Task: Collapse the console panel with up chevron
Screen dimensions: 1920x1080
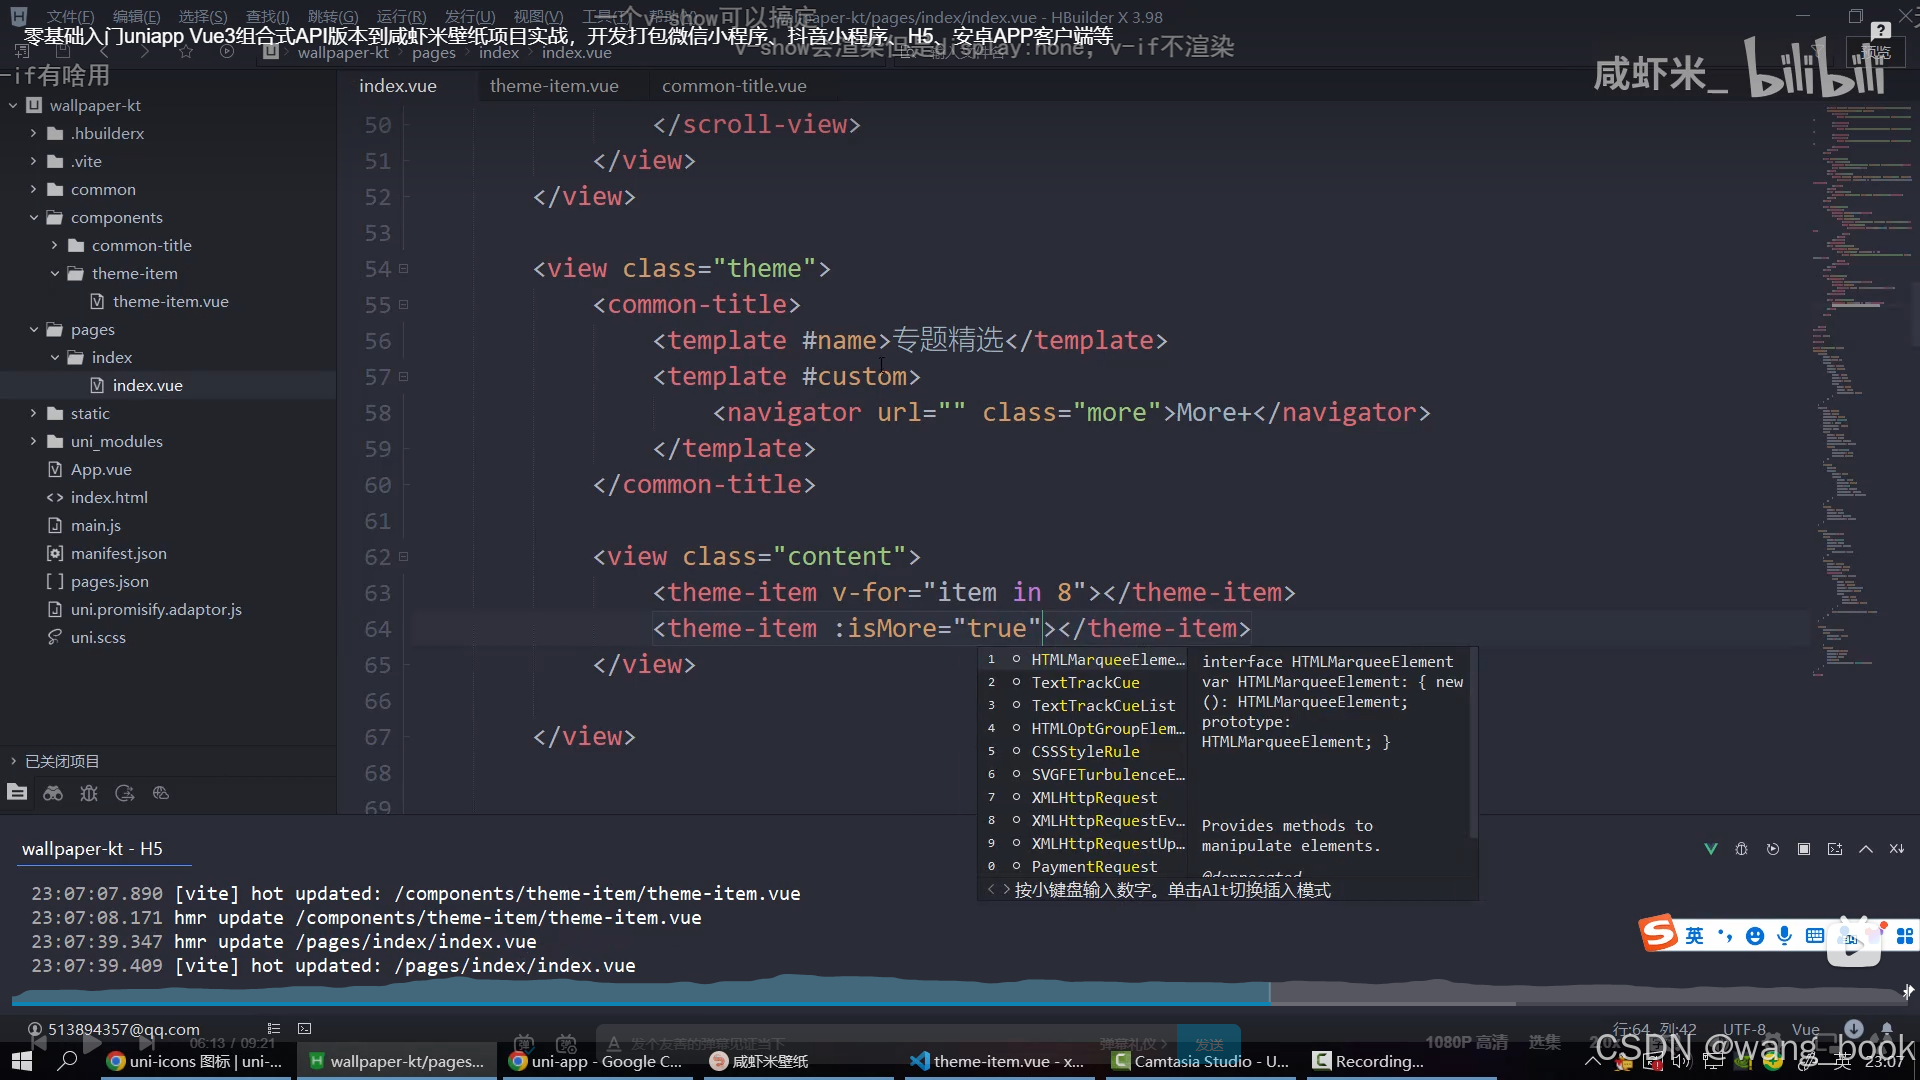Action: [x=1866, y=849]
